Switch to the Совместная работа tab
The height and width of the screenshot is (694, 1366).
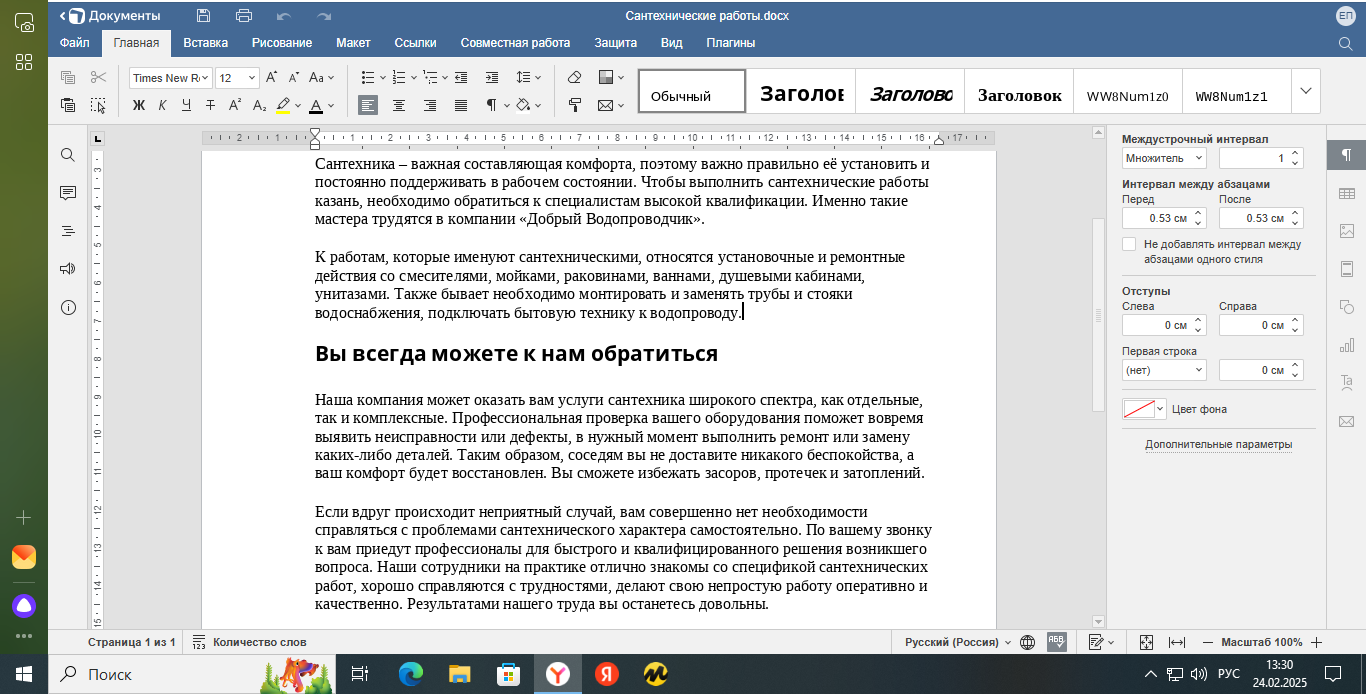[x=515, y=43]
